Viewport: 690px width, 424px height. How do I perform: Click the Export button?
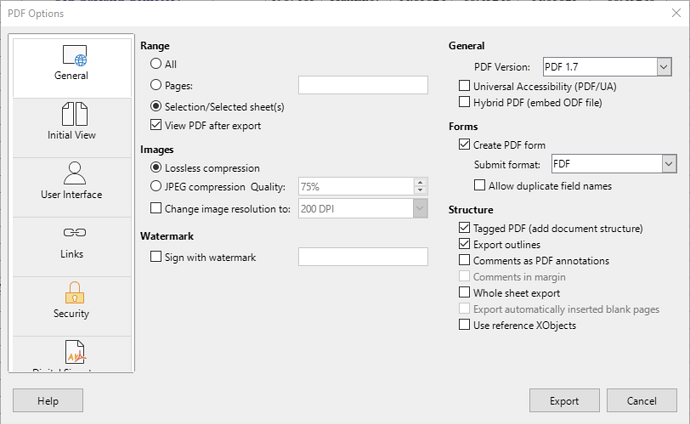pyautogui.click(x=564, y=401)
